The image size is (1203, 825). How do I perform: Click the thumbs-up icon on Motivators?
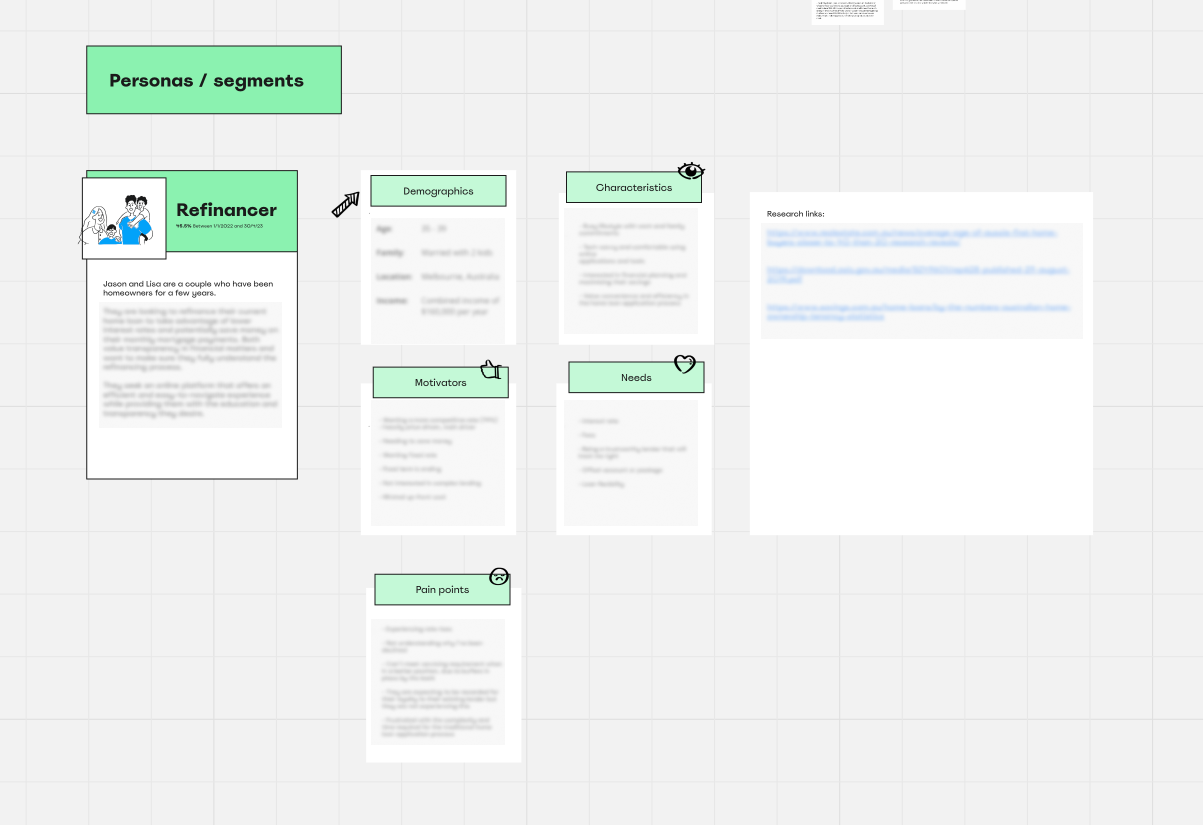[490, 369]
